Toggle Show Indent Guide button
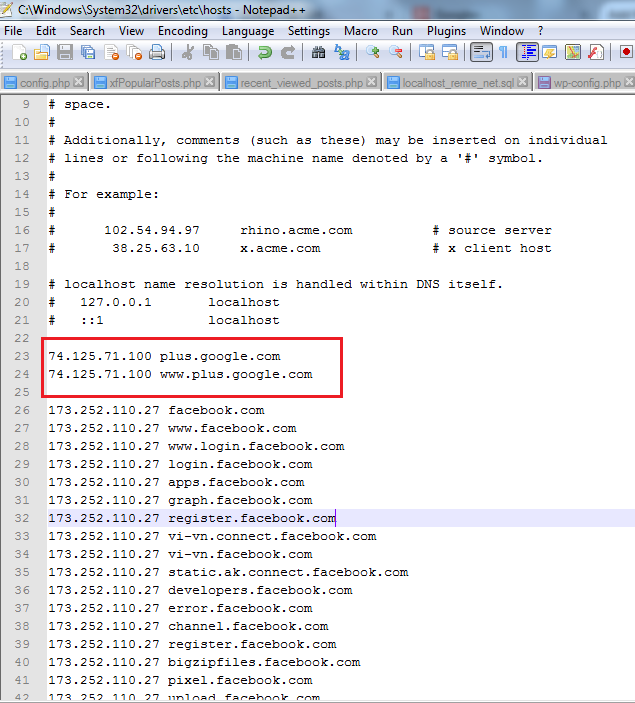The image size is (635, 703). click(x=527, y=52)
